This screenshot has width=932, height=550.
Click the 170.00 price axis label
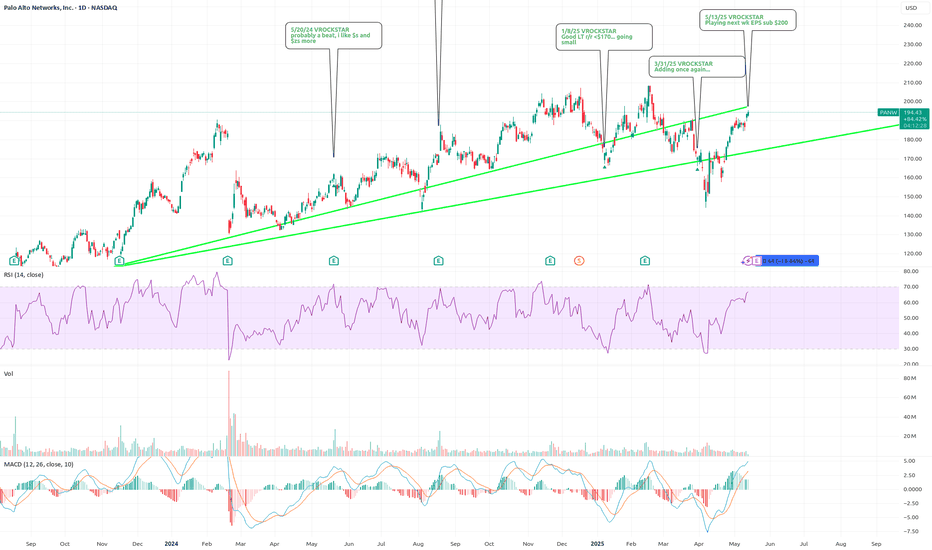pos(912,159)
